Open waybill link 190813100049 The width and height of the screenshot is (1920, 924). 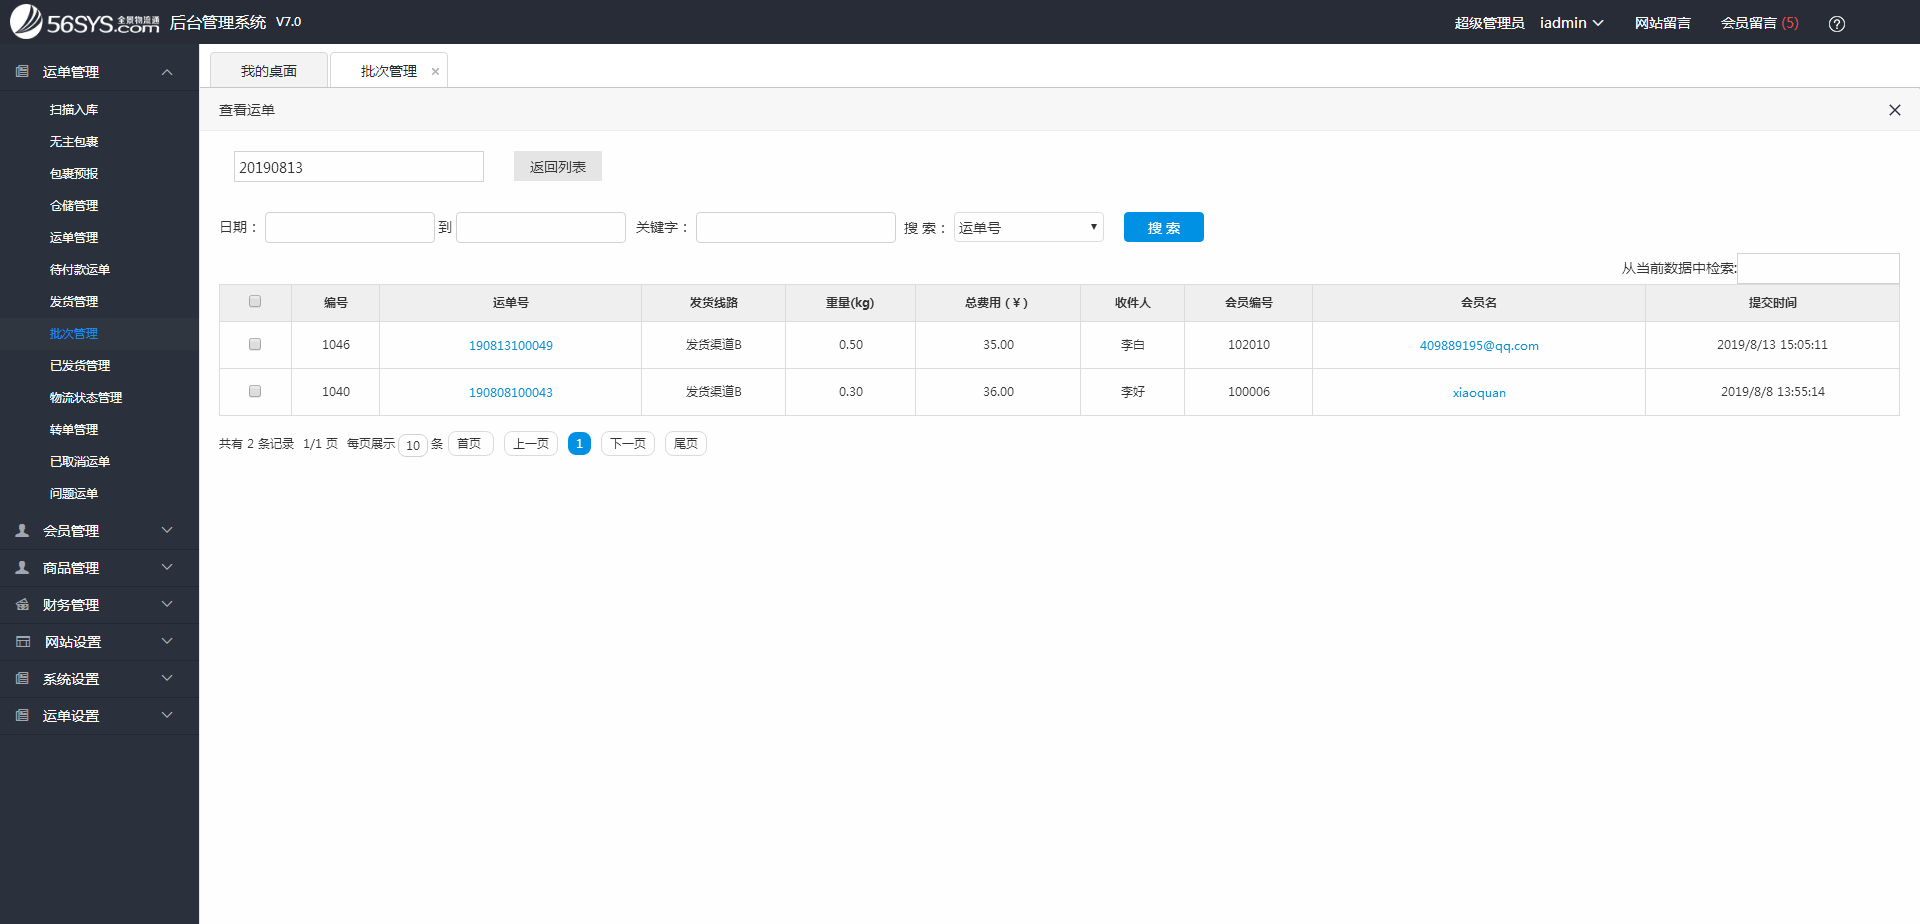pyautogui.click(x=511, y=344)
